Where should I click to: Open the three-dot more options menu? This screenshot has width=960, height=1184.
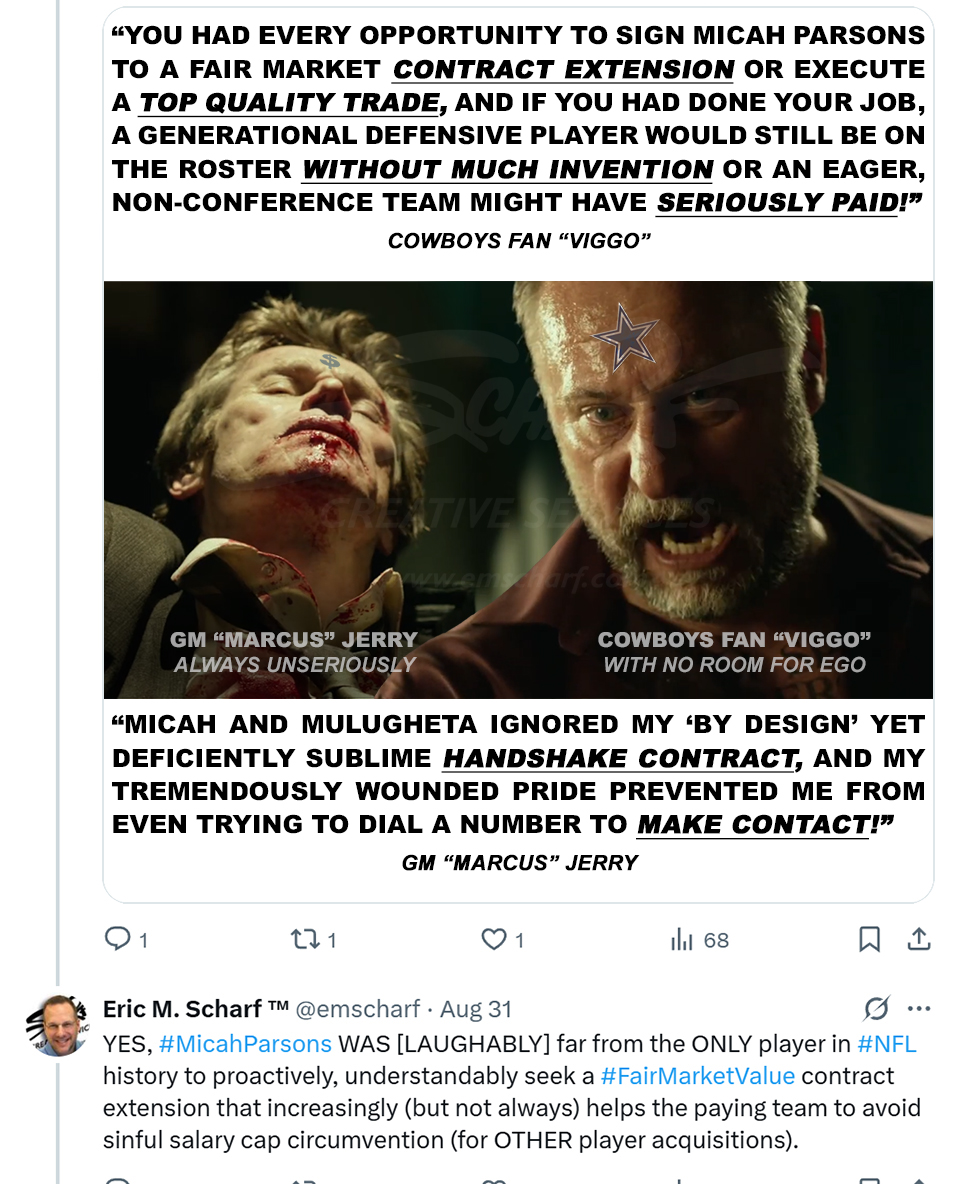tap(918, 1008)
